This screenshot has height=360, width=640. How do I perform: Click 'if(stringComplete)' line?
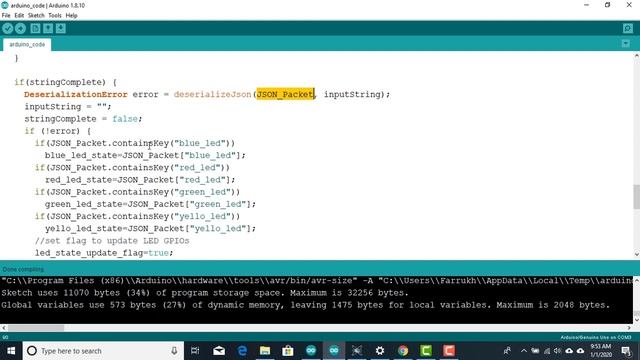[65, 82]
